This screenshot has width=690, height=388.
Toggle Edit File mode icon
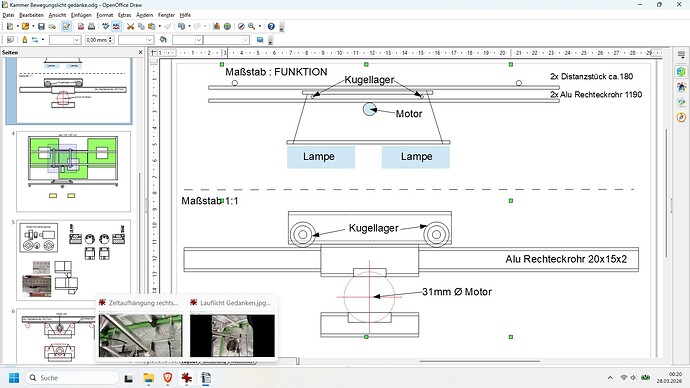click(x=66, y=26)
